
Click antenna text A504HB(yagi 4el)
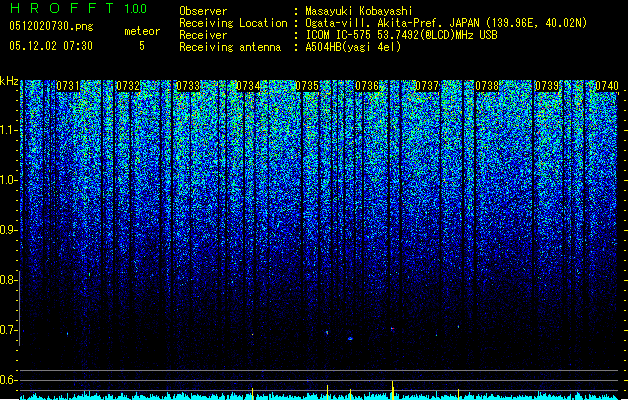353,47
